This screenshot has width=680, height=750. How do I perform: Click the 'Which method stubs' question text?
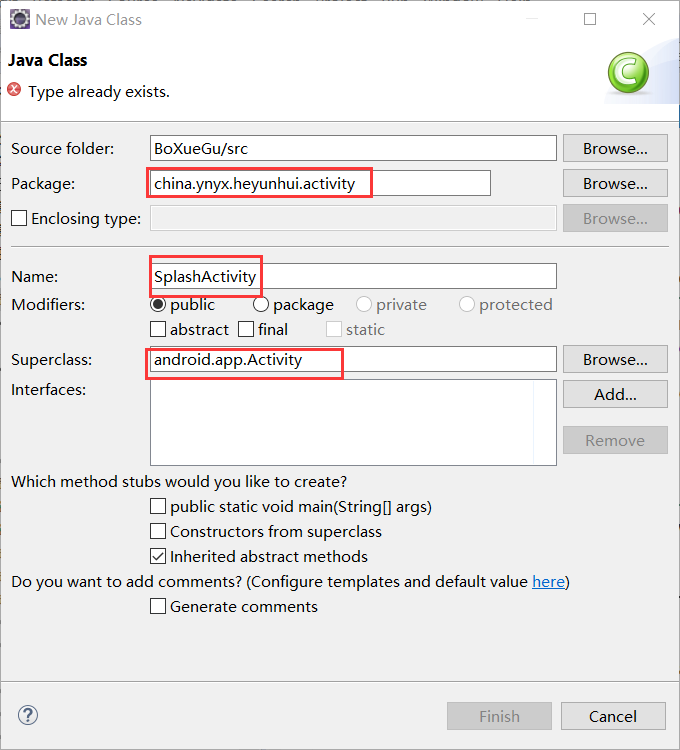pyautogui.click(x=179, y=481)
